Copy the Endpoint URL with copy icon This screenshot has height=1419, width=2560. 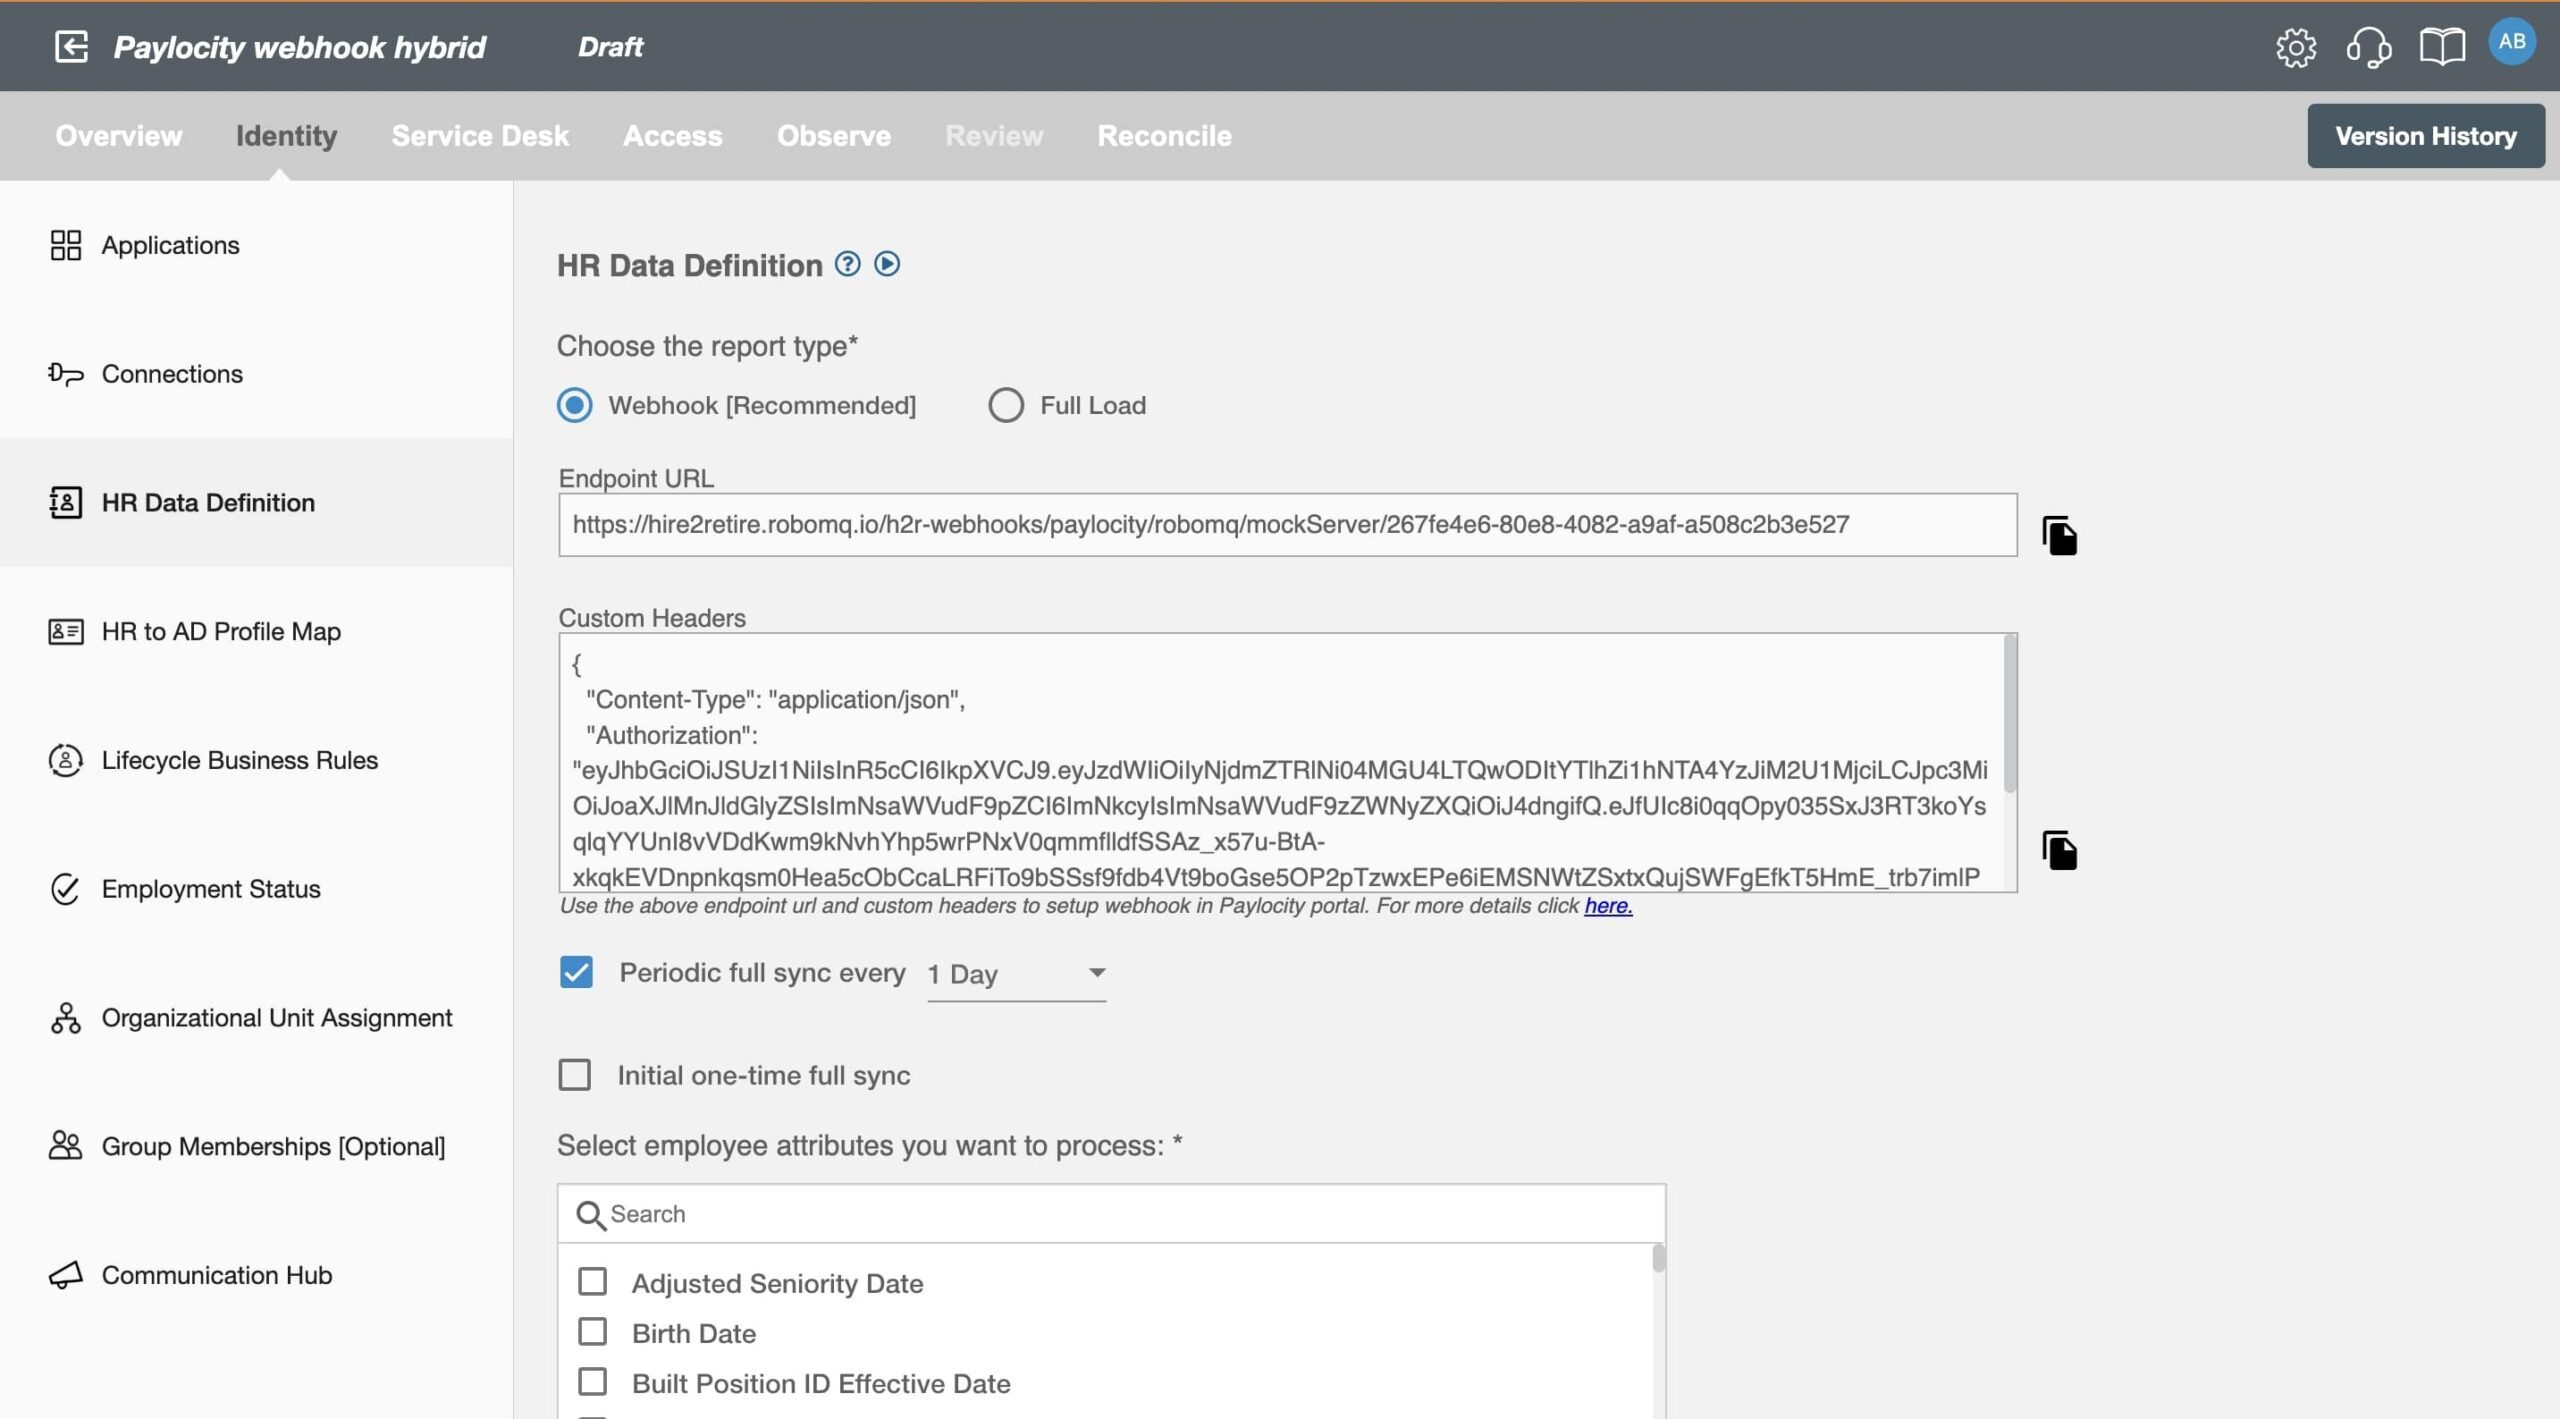[2059, 536]
